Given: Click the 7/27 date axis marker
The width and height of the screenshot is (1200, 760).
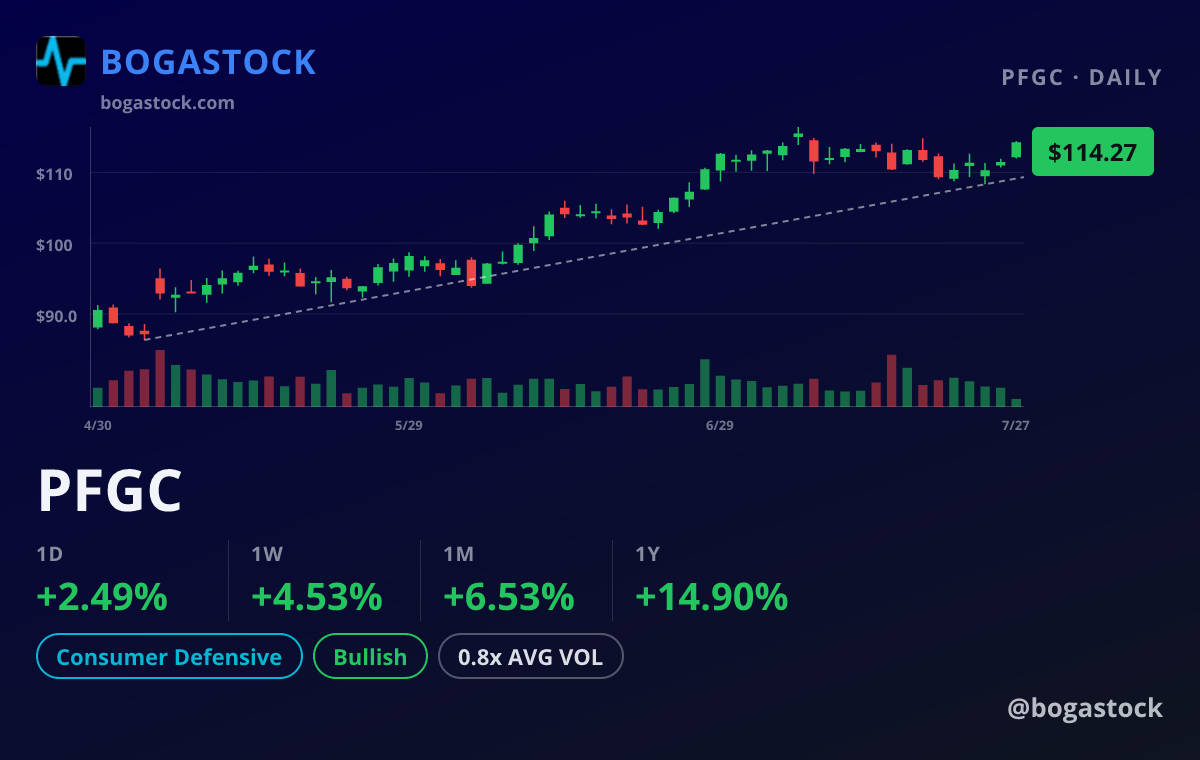Looking at the screenshot, I should pos(1016,426).
